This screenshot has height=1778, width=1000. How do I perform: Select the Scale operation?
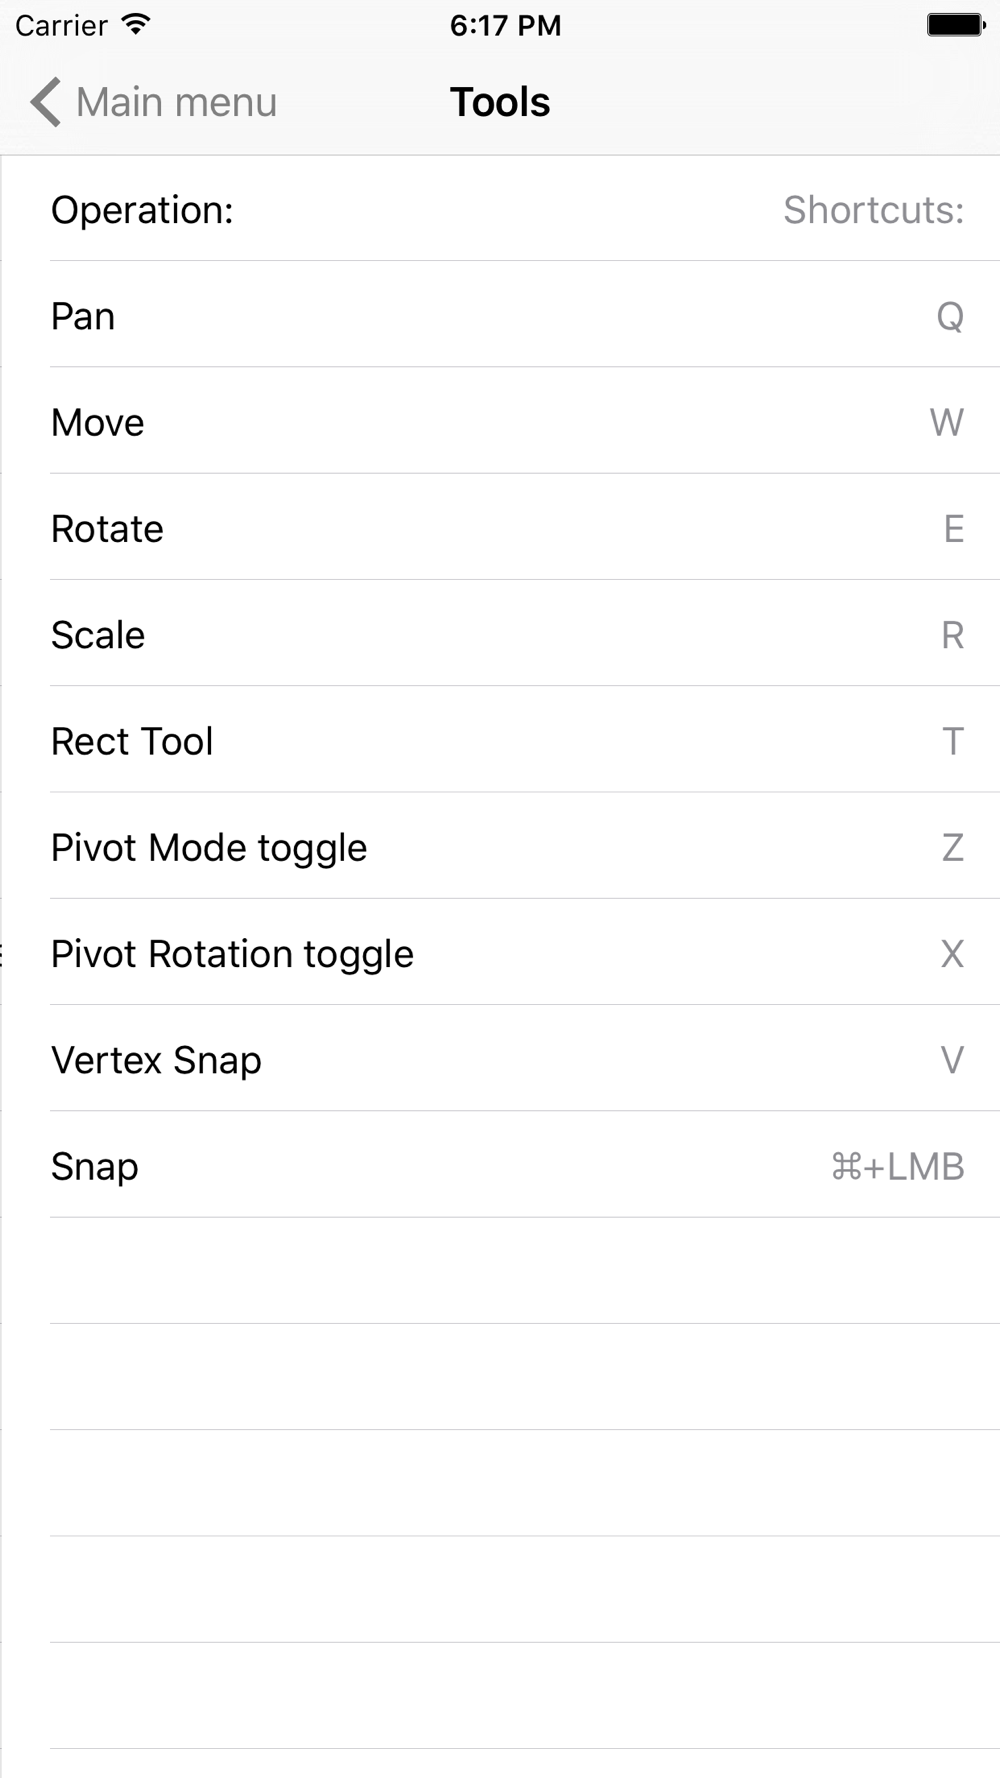(500, 633)
